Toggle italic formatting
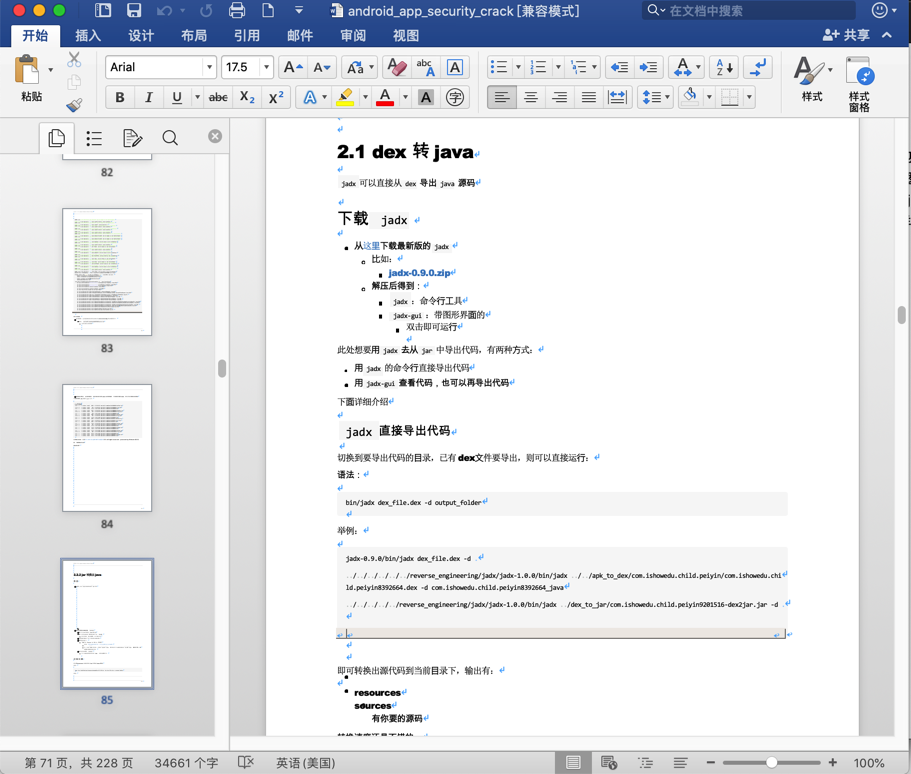 [149, 97]
